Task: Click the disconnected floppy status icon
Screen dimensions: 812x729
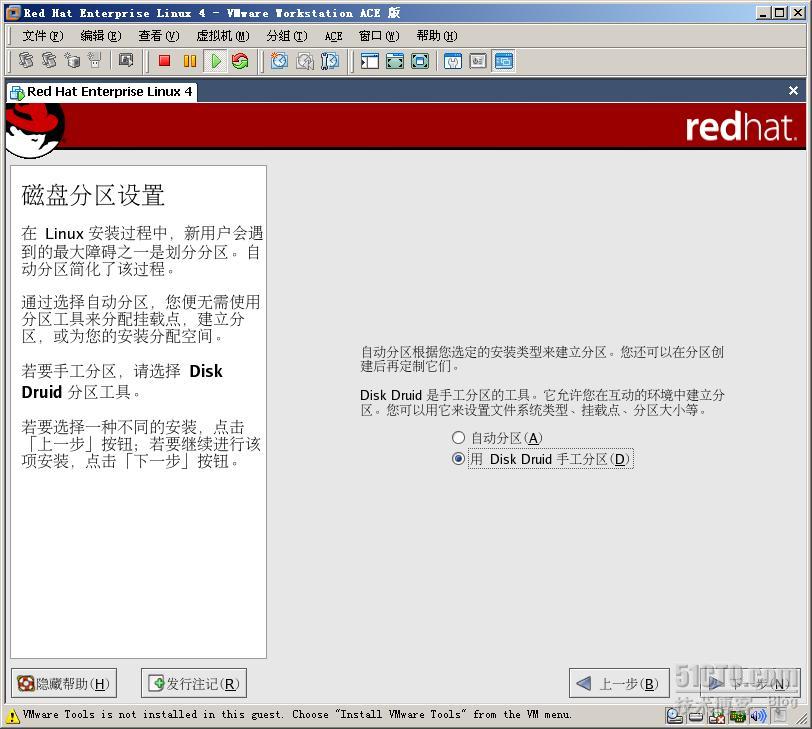Action: pyautogui.click(x=717, y=716)
